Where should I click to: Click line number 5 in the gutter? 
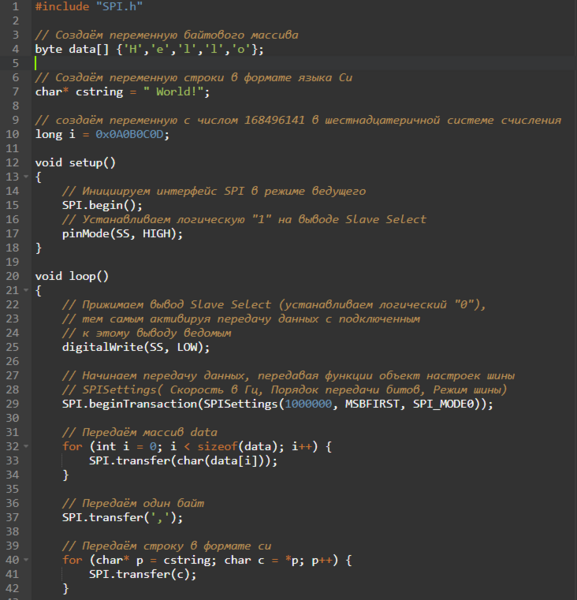pos(15,63)
